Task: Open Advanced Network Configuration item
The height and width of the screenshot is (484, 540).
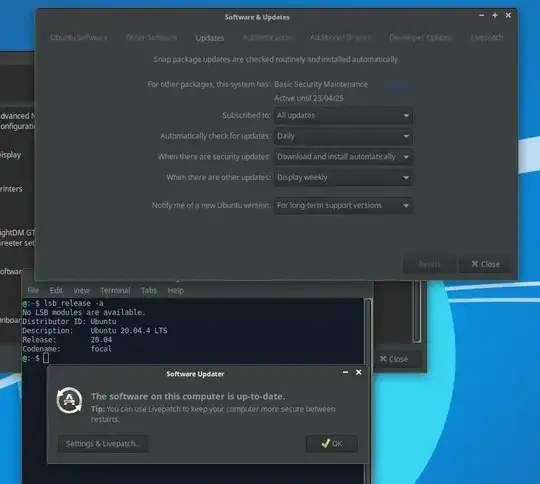Action: pos(17,121)
